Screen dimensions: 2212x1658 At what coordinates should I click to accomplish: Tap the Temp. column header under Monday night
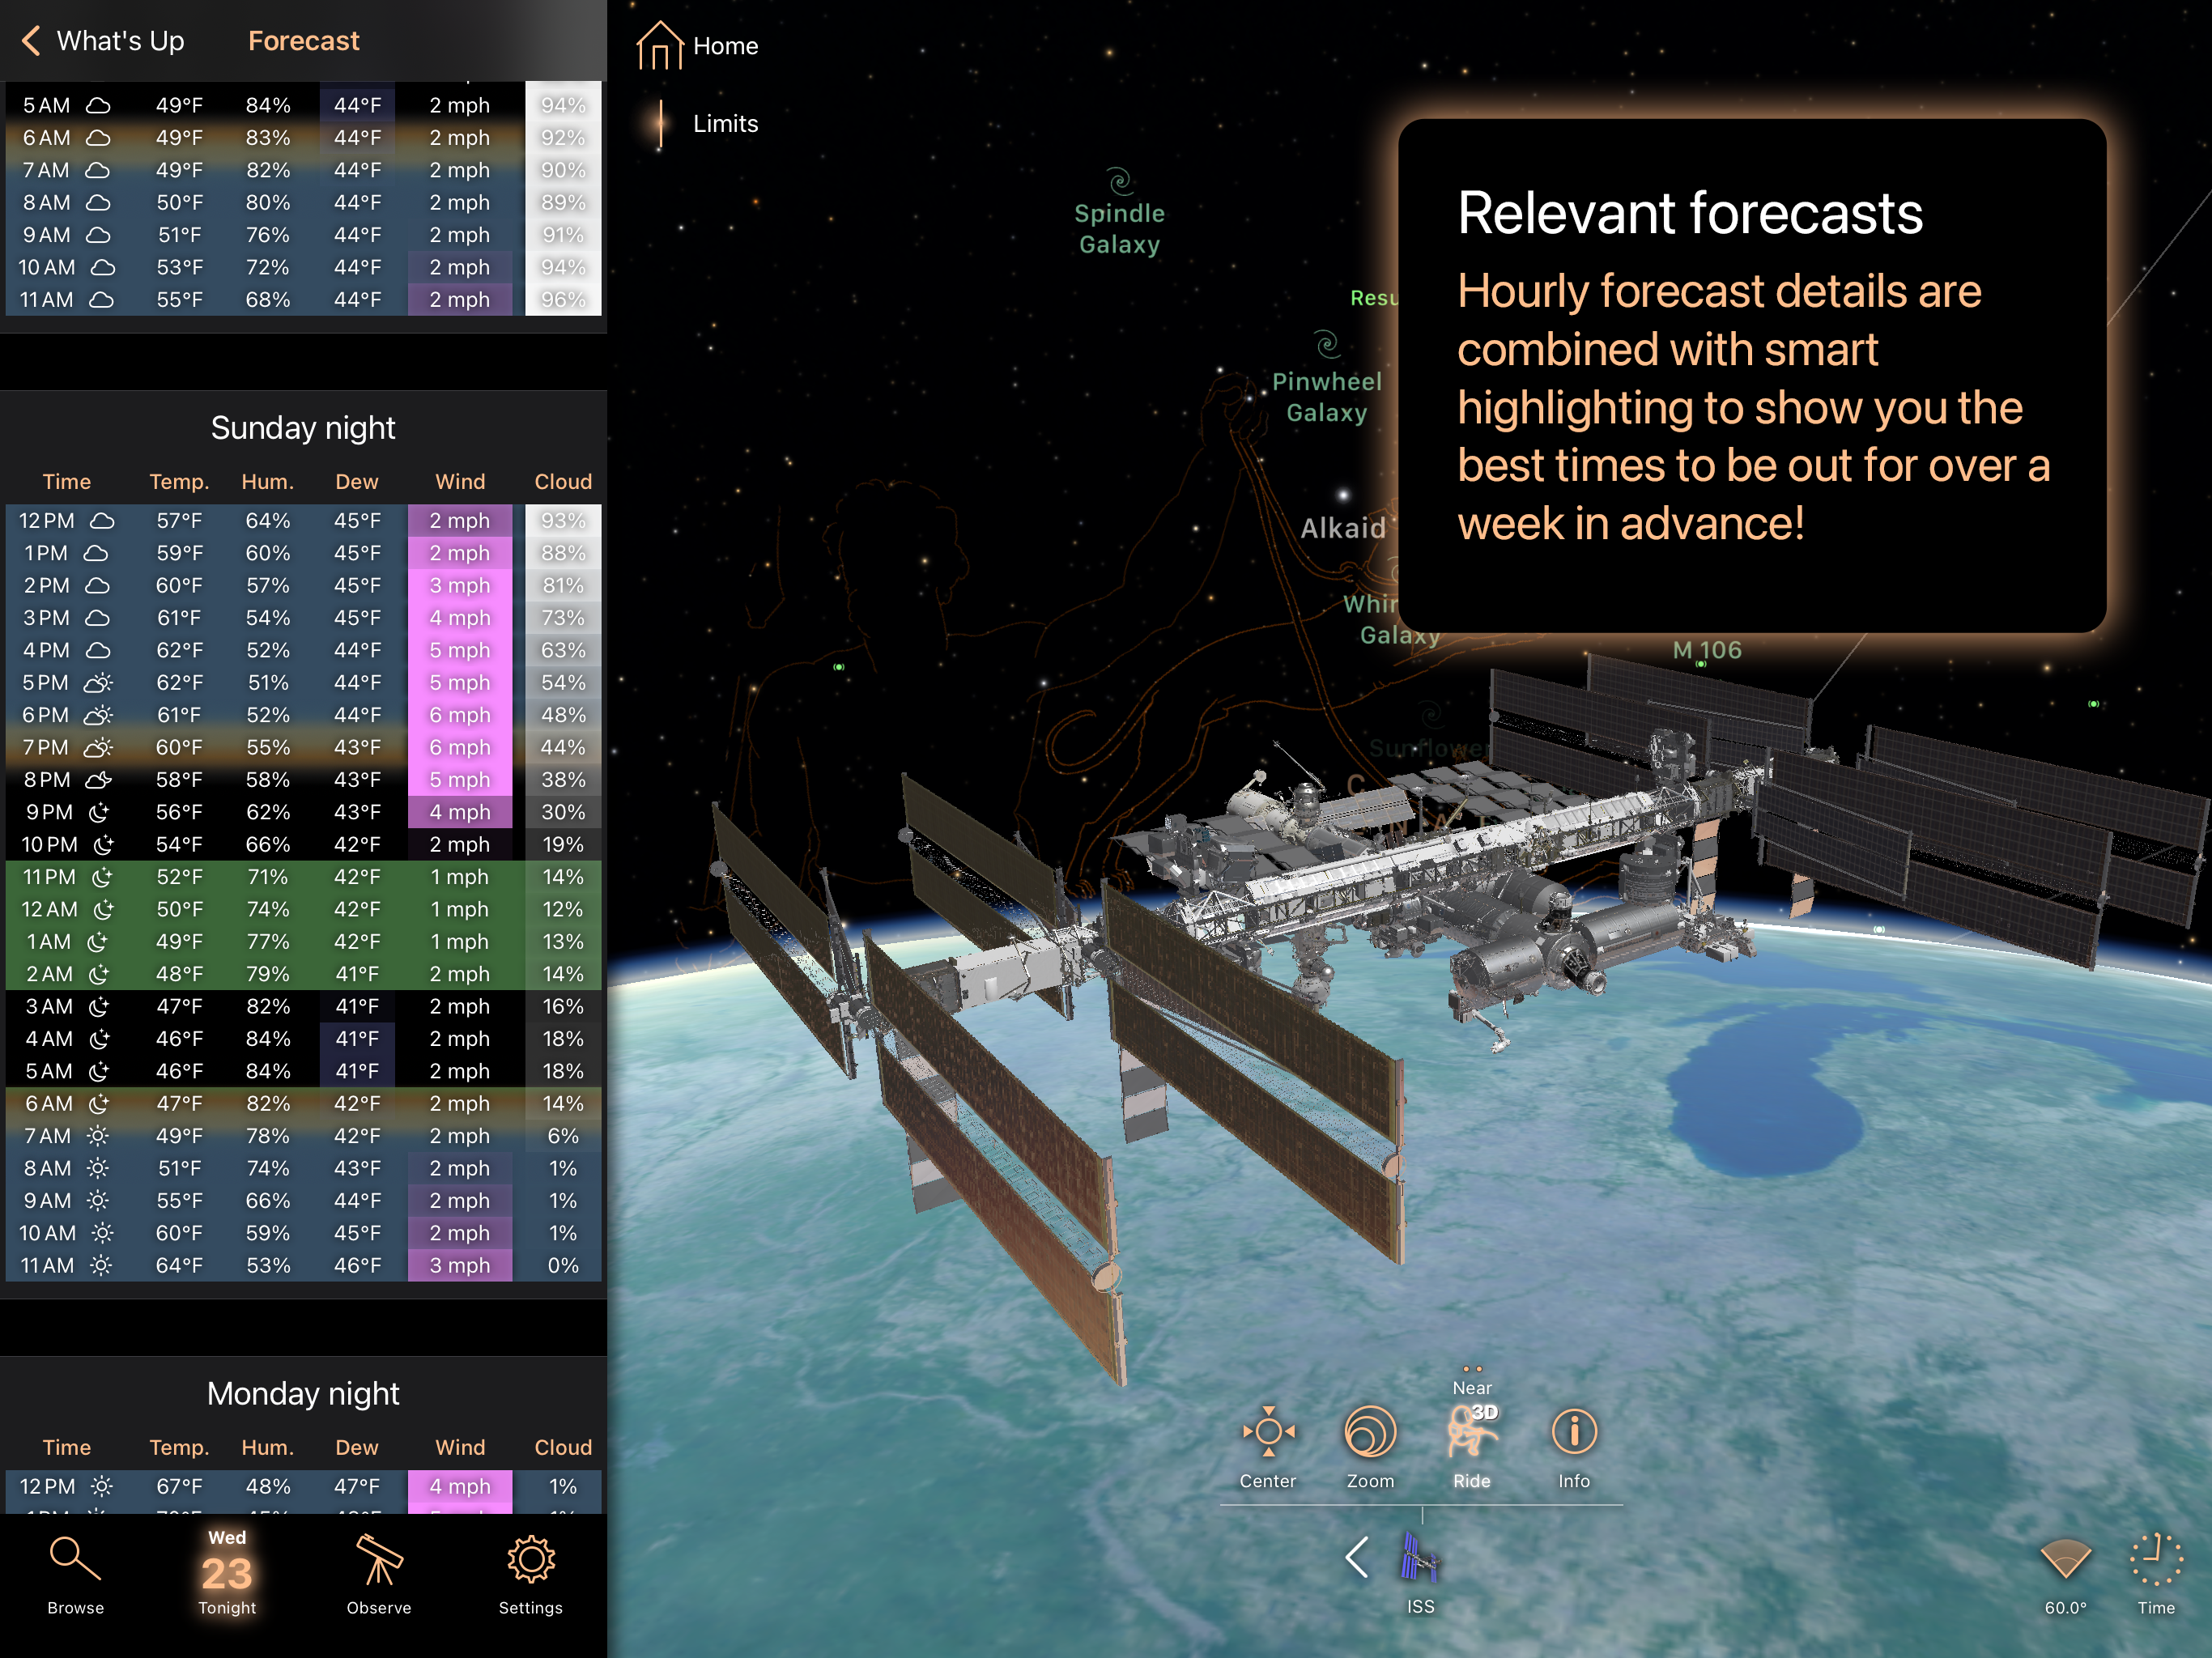(x=179, y=1447)
